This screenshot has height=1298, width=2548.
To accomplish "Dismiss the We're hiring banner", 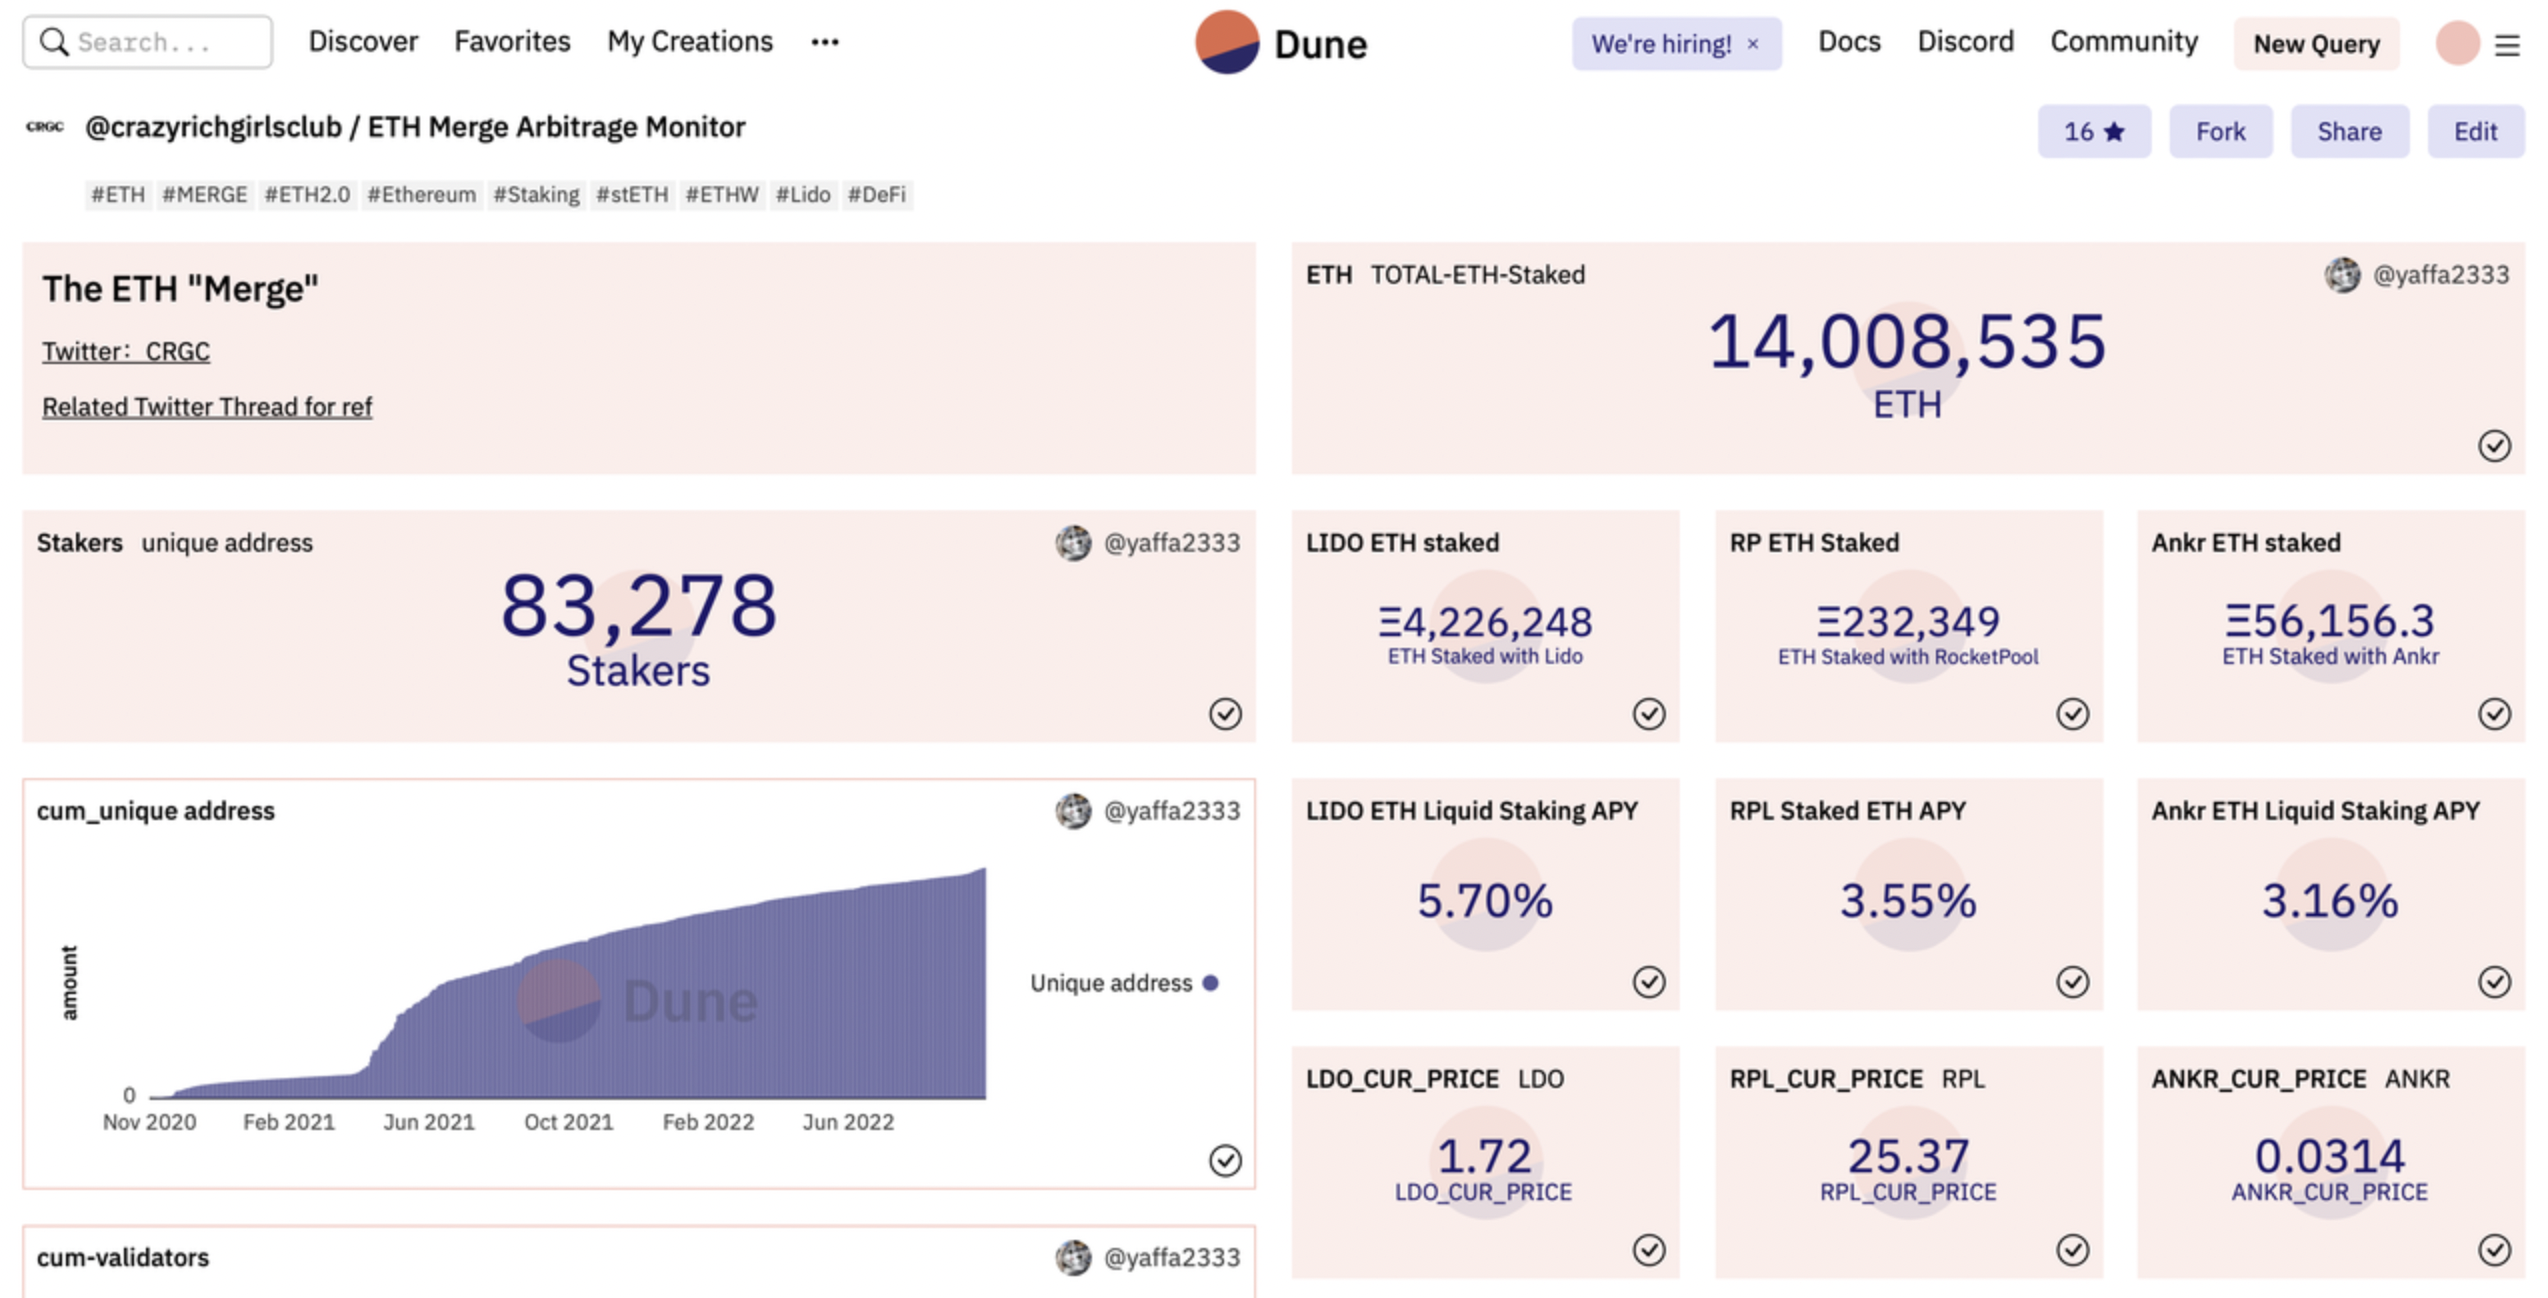I will pos(1753,44).
